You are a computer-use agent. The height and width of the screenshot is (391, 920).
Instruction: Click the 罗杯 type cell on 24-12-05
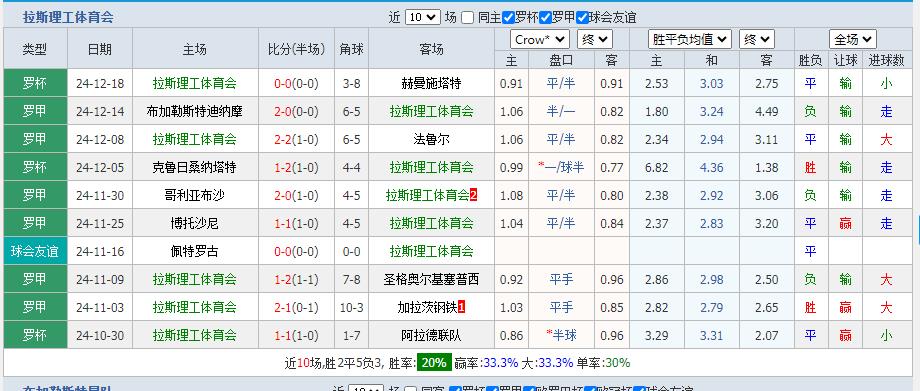35,167
